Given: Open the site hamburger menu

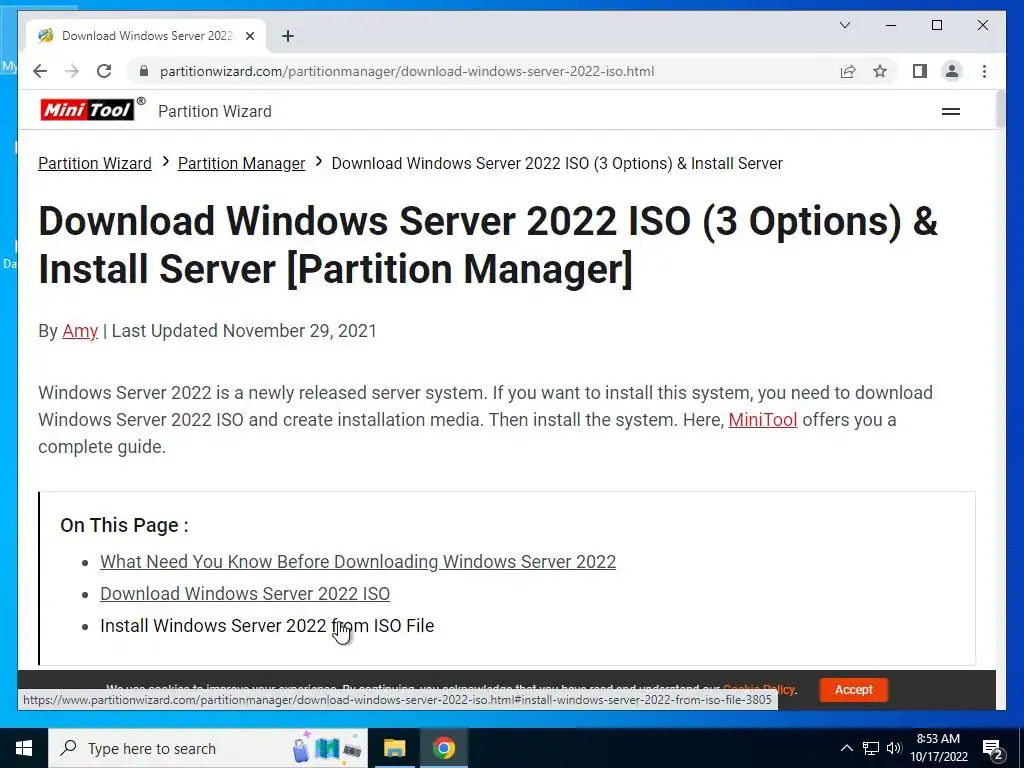Looking at the screenshot, I should (x=951, y=112).
